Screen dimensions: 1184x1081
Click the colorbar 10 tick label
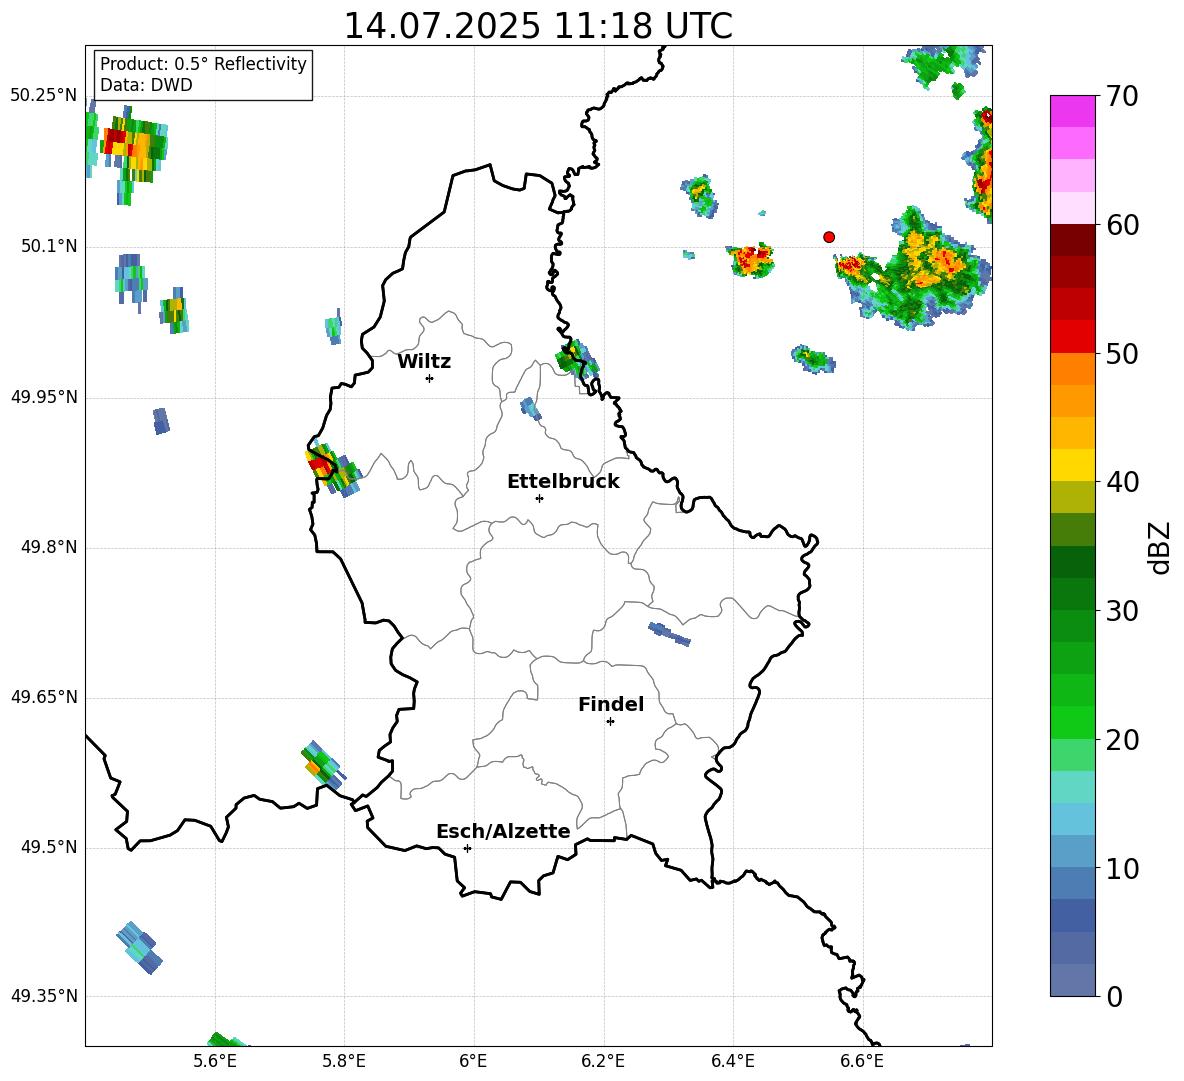tap(1123, 868)
